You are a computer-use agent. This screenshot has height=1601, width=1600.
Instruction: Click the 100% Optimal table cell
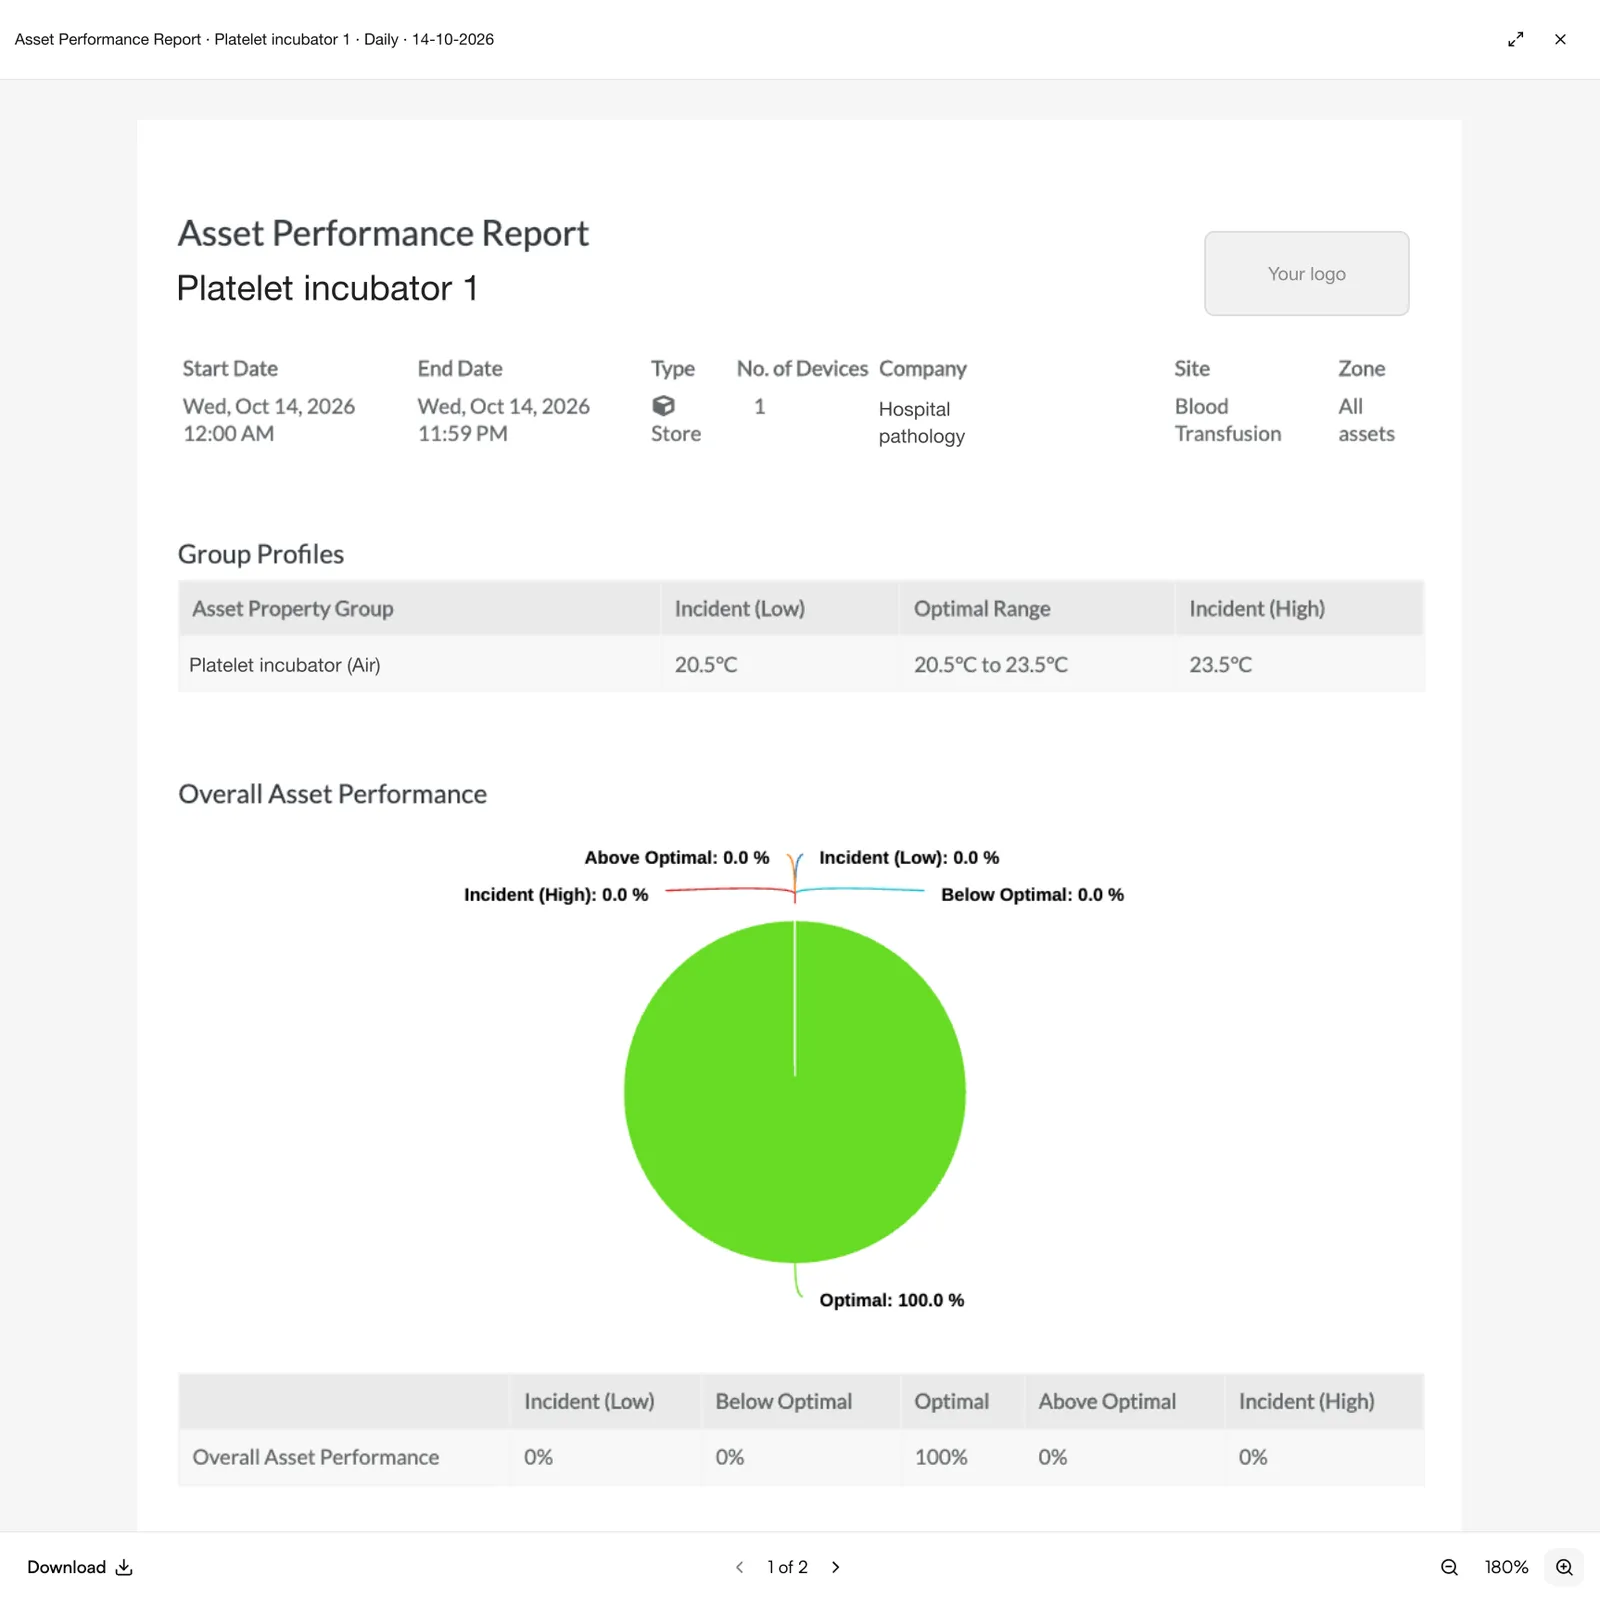coord(963,1457)
